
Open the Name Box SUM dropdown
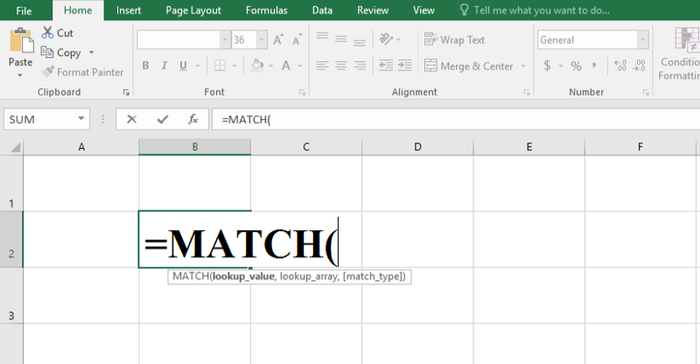pyautogui.click(x=81, y=119)
